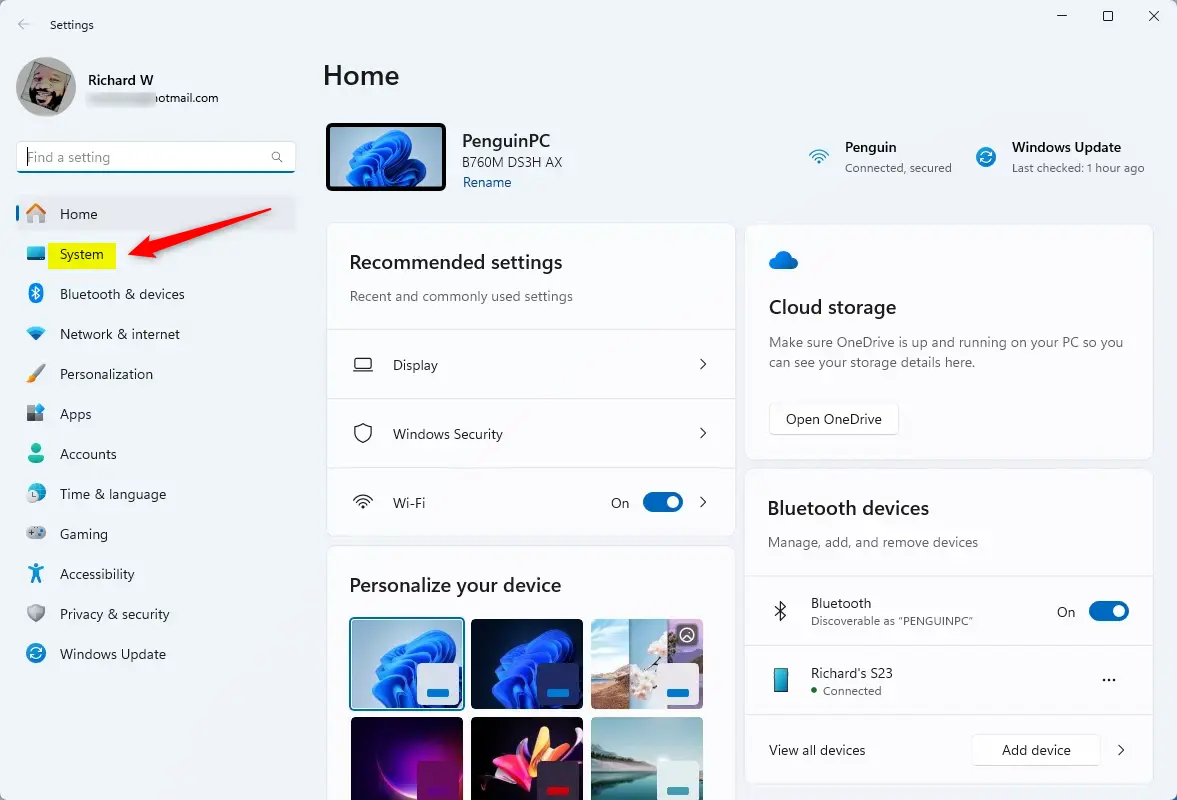Click the Accessibility figure icon
Viewport: 1177px width, 800px height.
(35, 573)
